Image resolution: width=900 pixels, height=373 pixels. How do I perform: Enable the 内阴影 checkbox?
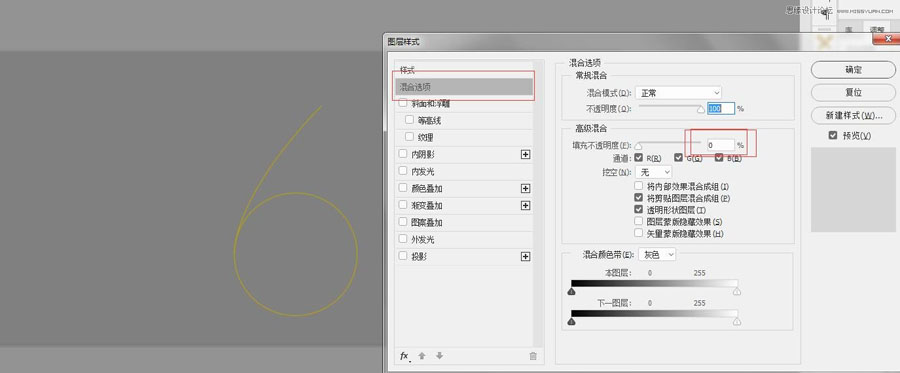[x=403, y=154]
